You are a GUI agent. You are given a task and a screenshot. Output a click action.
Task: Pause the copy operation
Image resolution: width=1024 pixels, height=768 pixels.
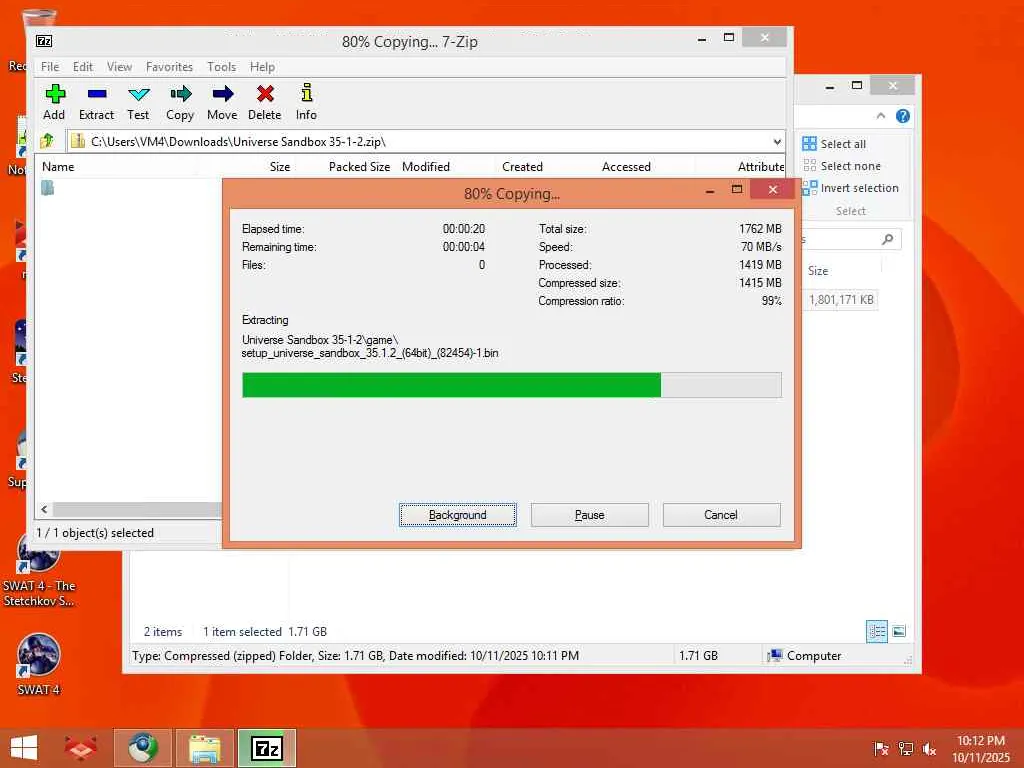pyautogui.click(x=590, y=515)
